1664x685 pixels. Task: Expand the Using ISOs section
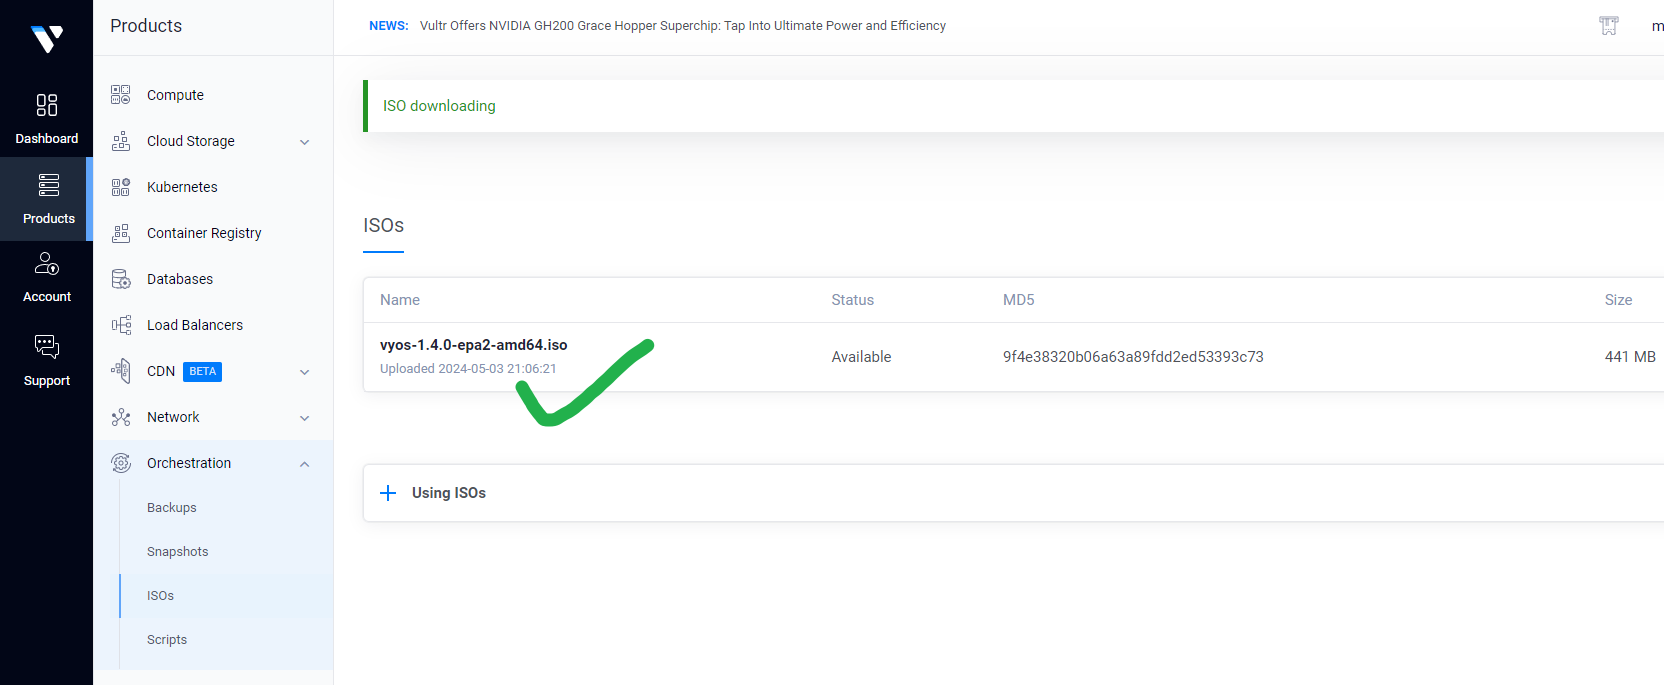point(1013,493)
